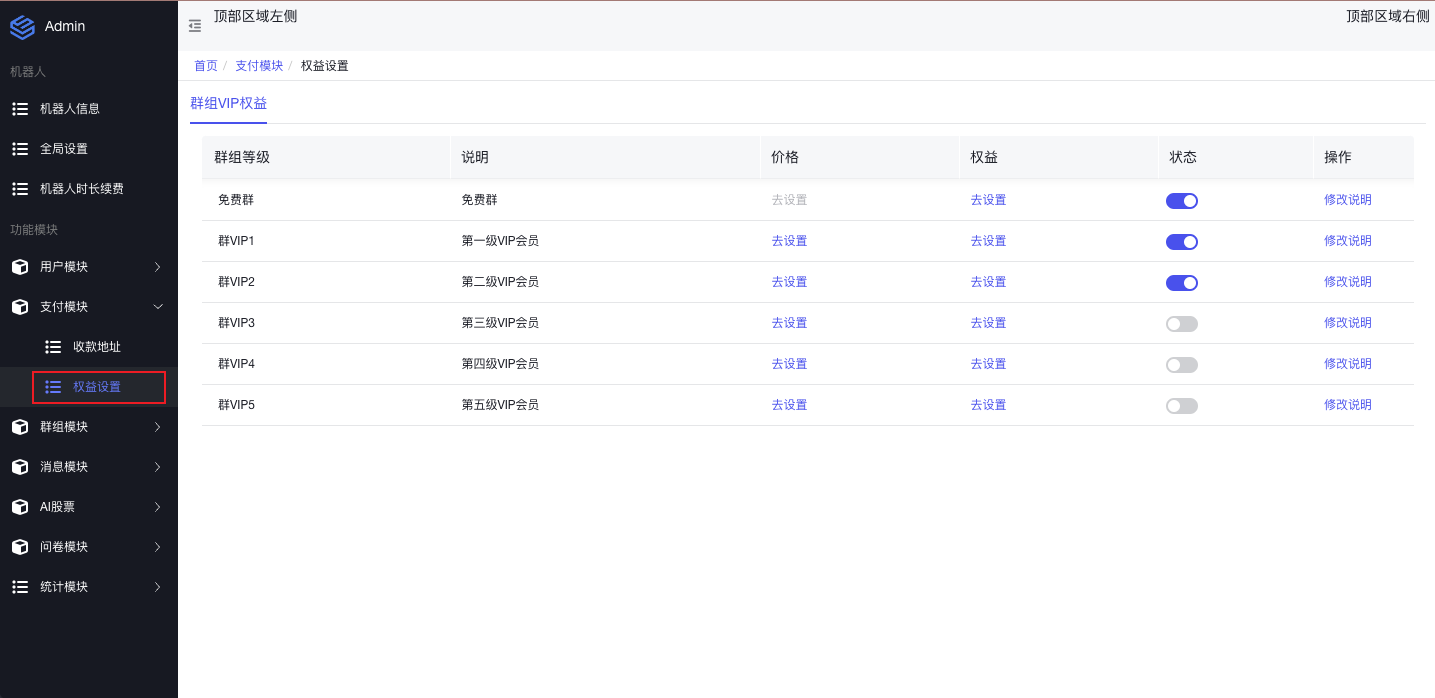Expand the 群组模块 submenu arrow

click(x=157, y=427)
